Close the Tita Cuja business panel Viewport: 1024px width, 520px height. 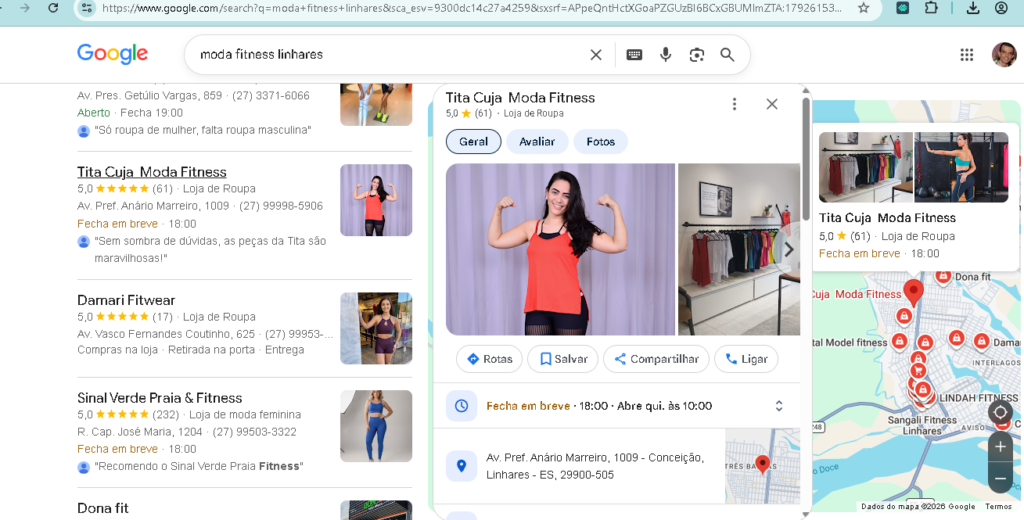point(772,104)
